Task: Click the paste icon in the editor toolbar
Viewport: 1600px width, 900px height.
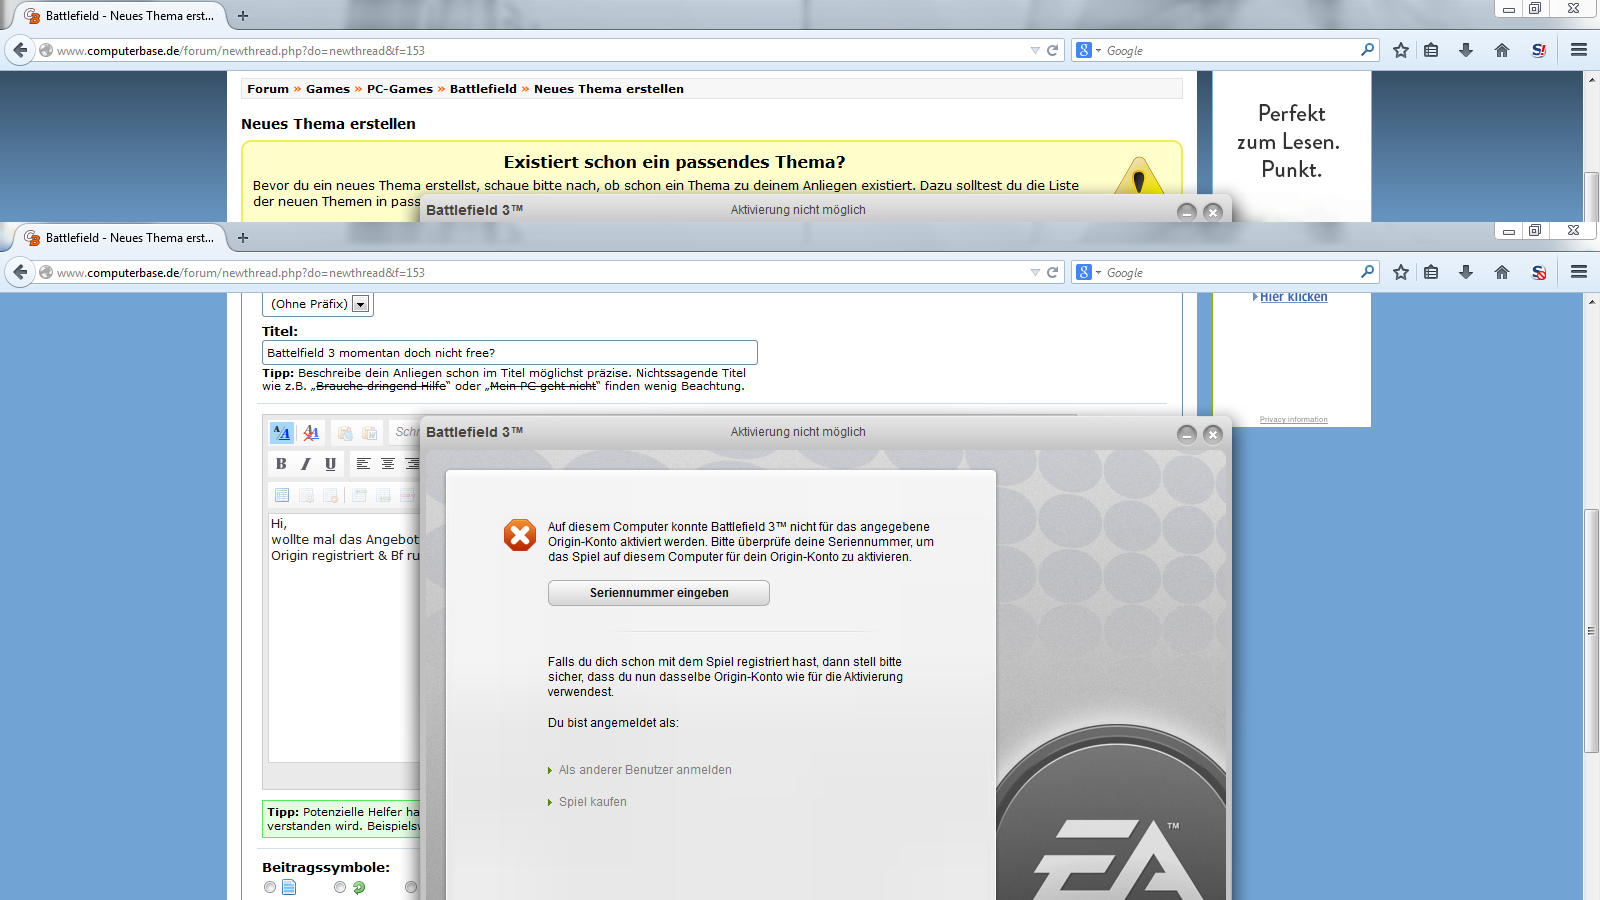Action: click(x=345, y=433)
